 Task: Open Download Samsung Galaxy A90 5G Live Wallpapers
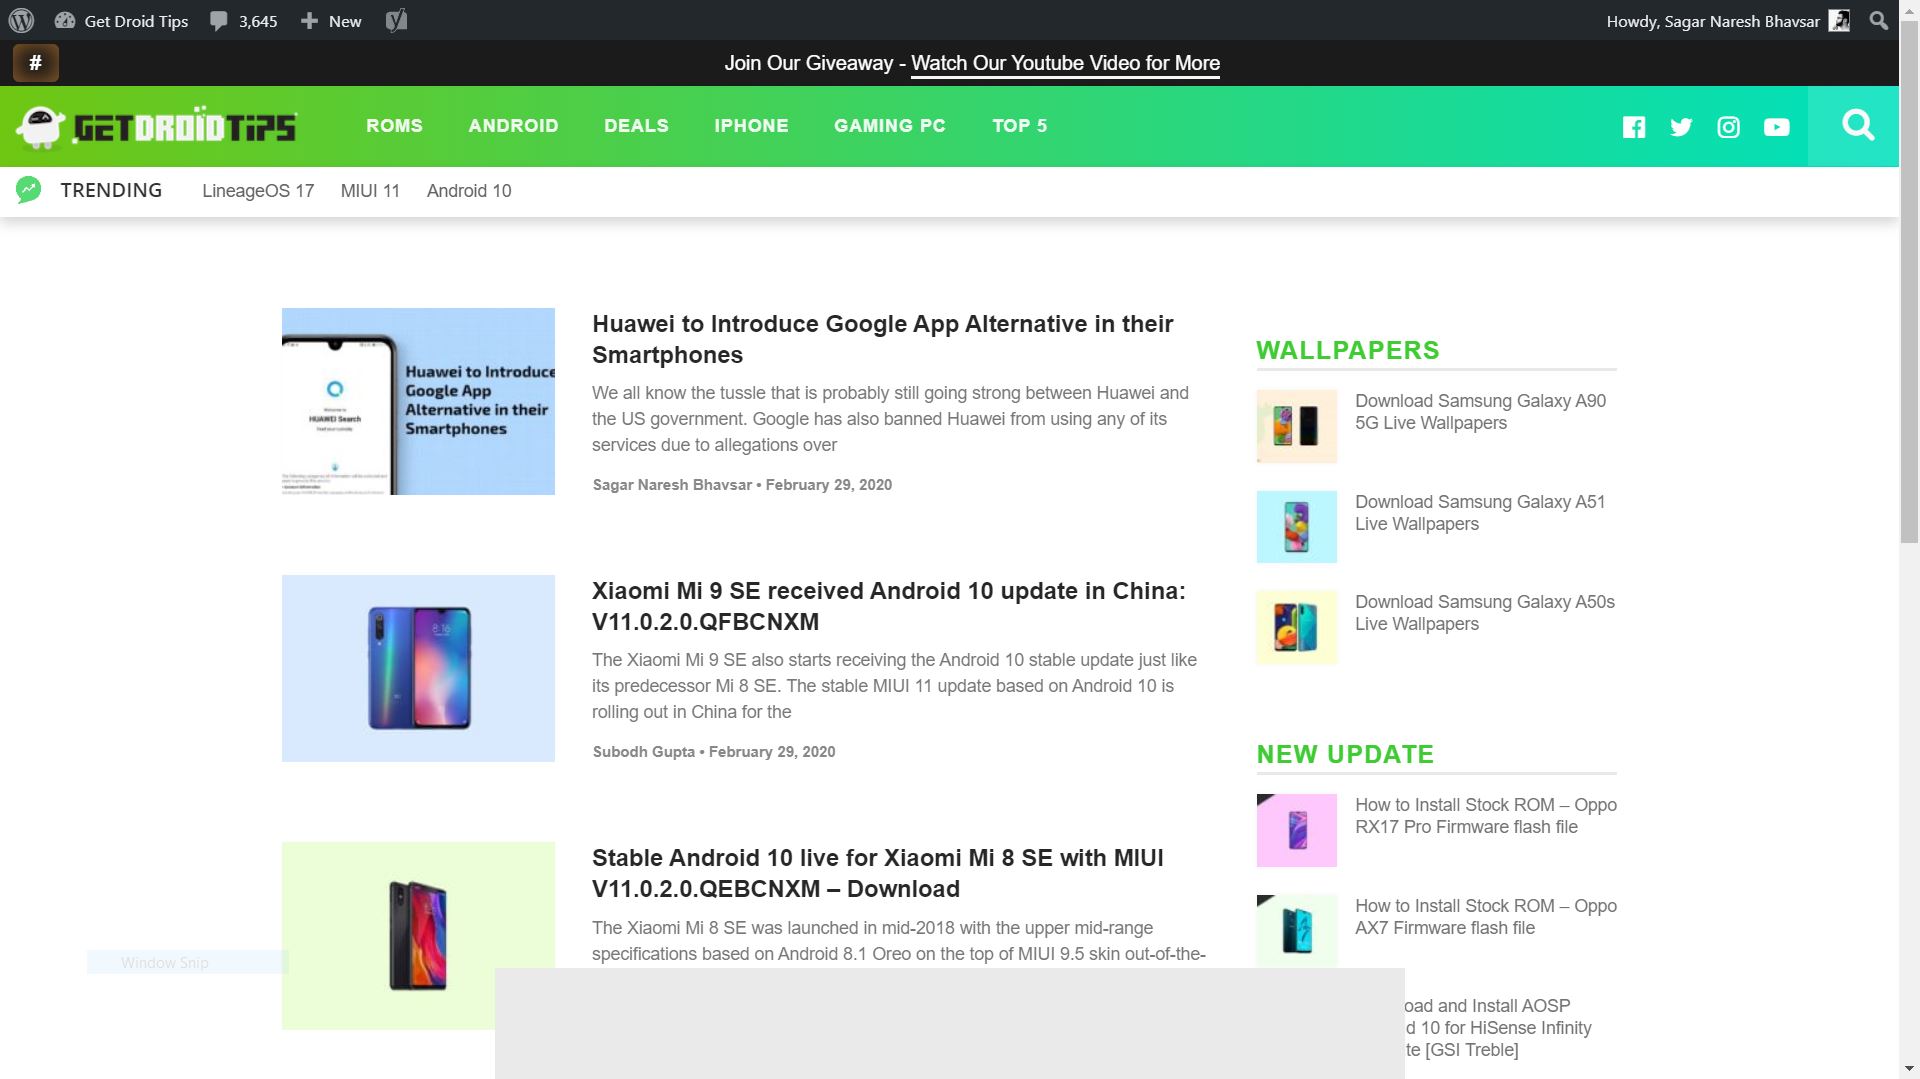click(x=1480, y=412)
